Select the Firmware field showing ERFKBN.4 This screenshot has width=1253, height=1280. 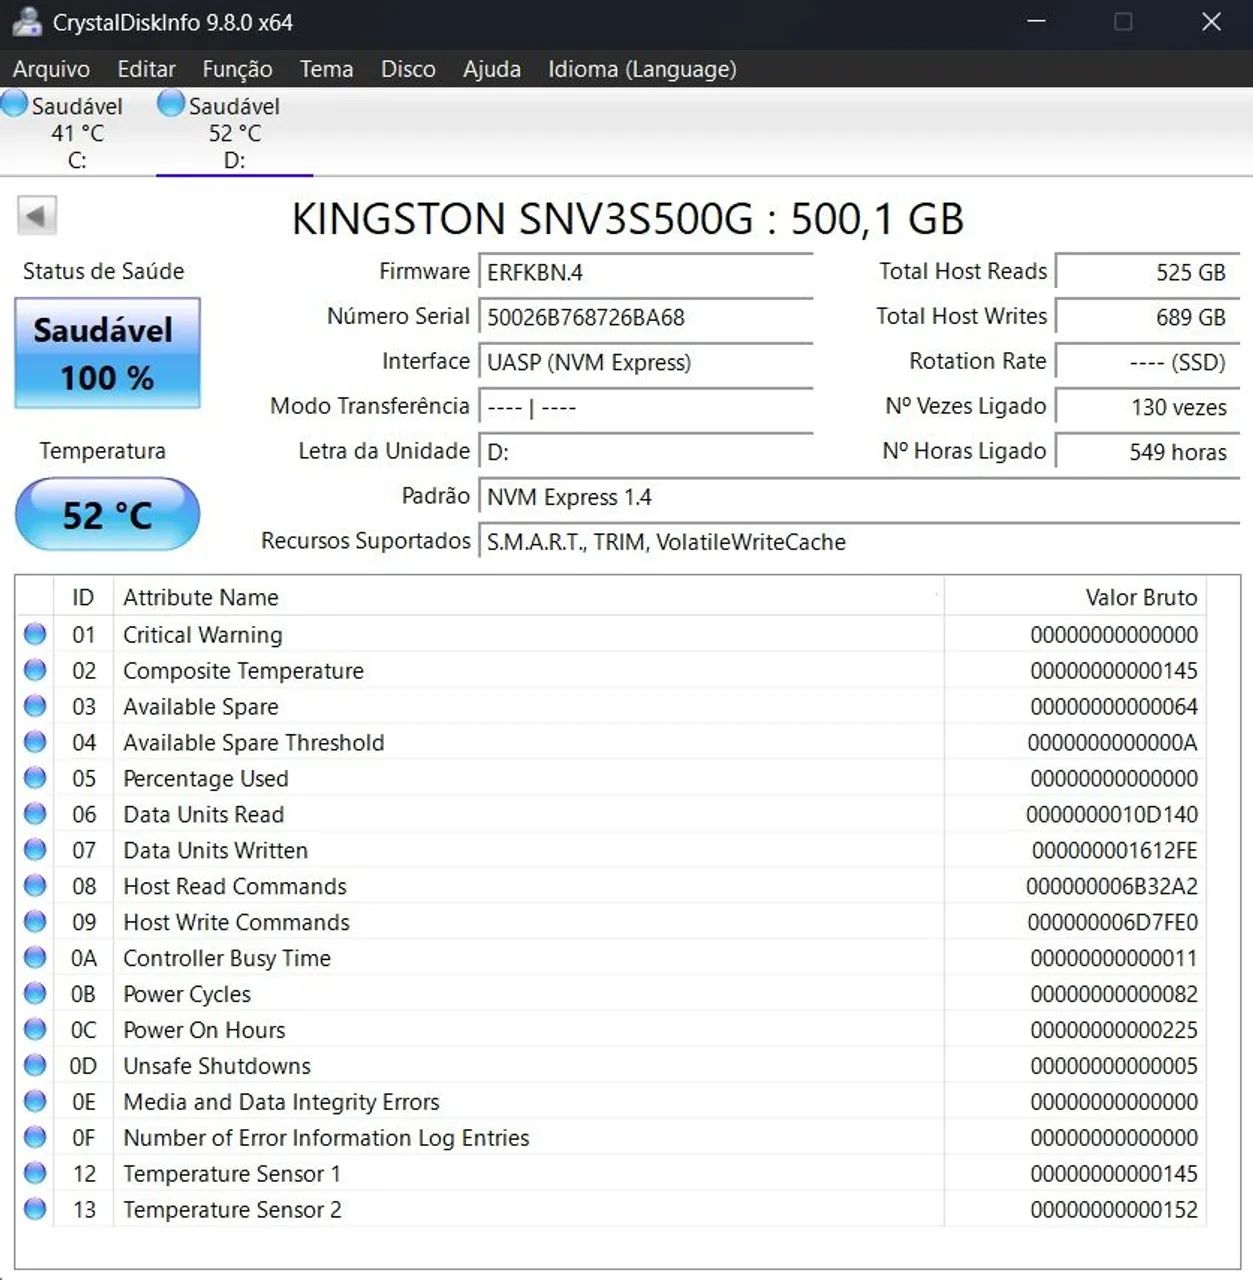pyautogui.click(x=645, y=271)
